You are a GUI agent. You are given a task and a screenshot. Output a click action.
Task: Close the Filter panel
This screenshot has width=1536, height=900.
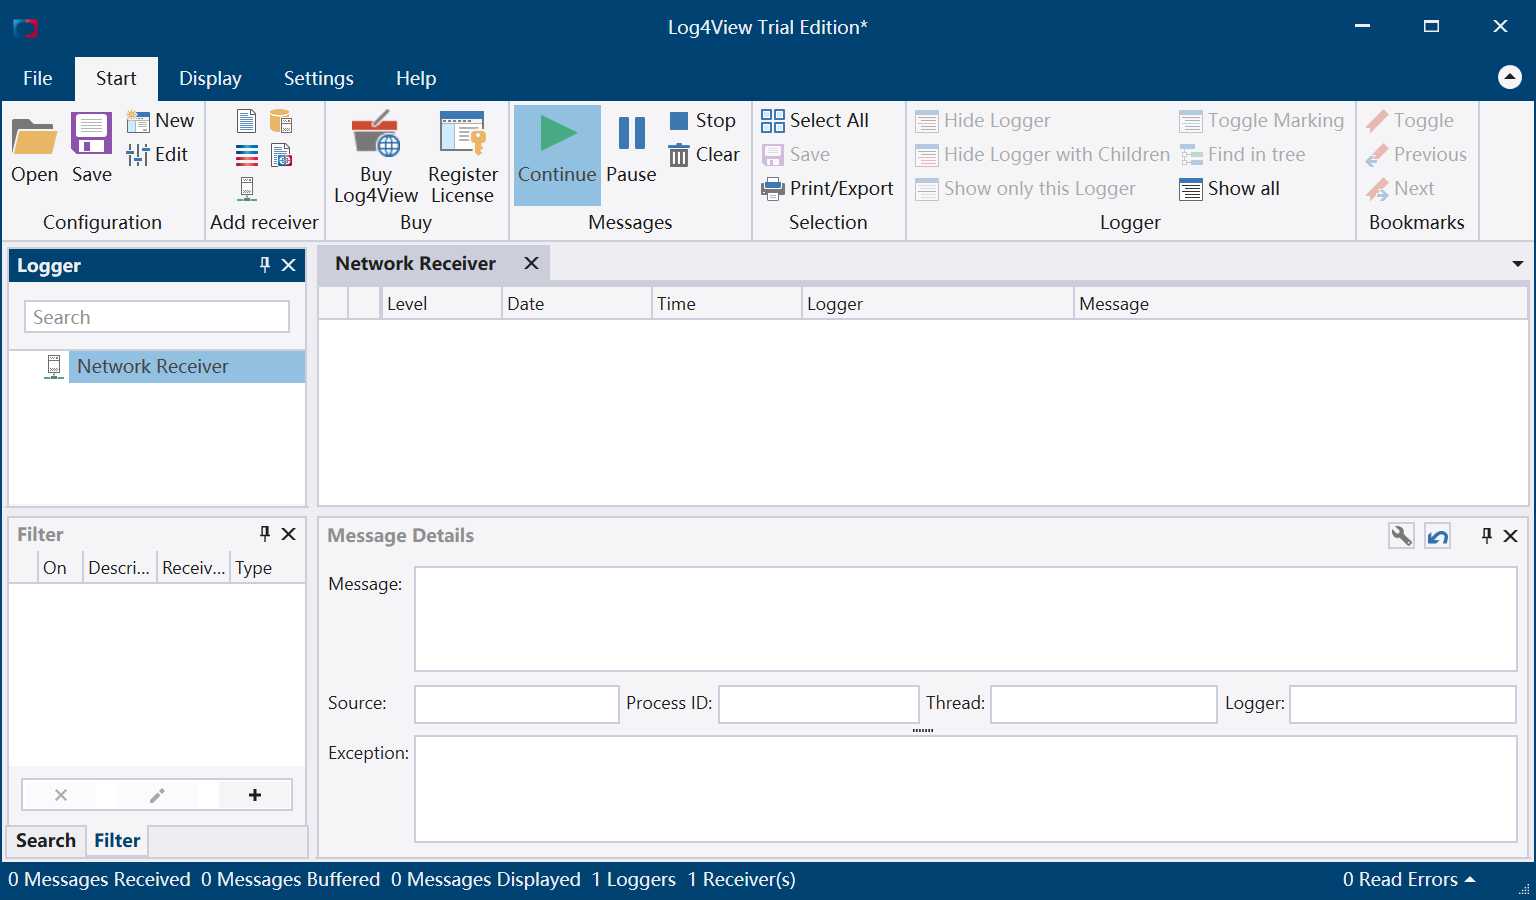point(289,534)
